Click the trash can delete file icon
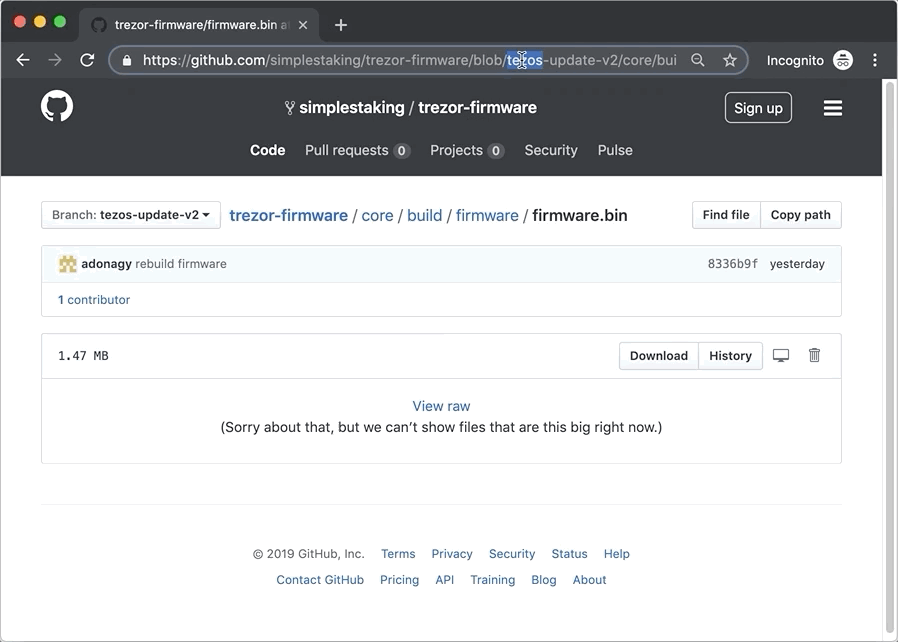The width and height of the screenshot is (898, 642). point(814,355)
